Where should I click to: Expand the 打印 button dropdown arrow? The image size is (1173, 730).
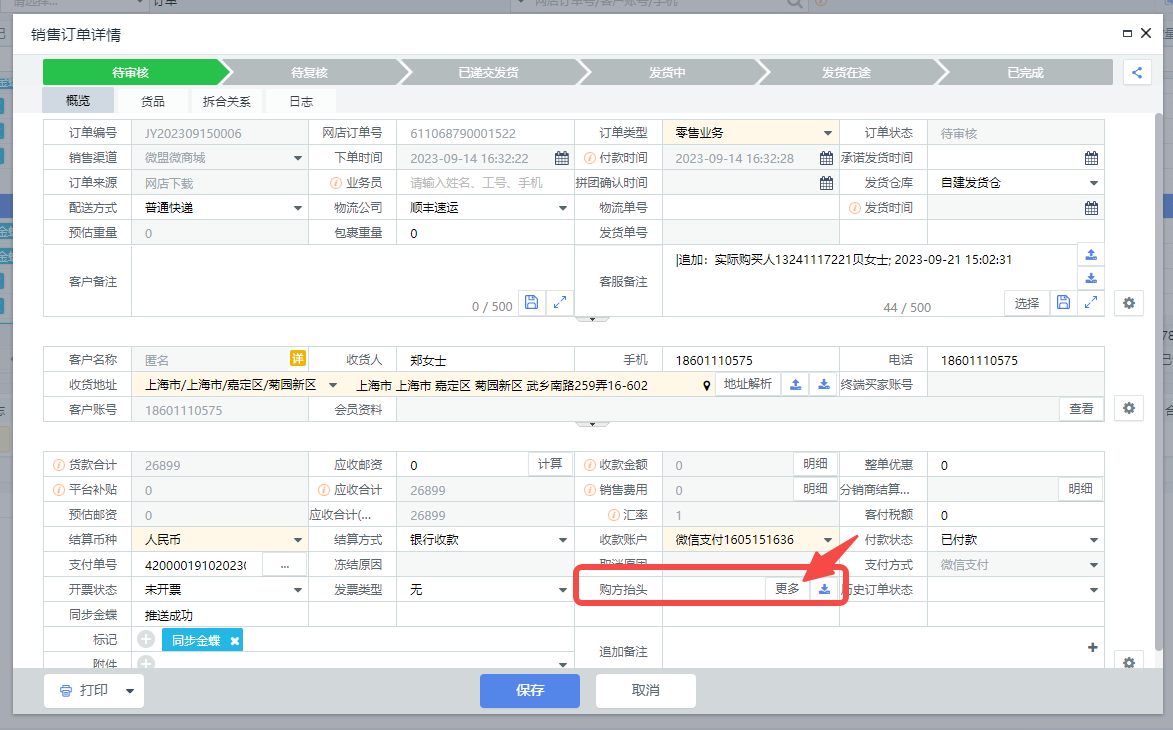(x=129, y=691)
